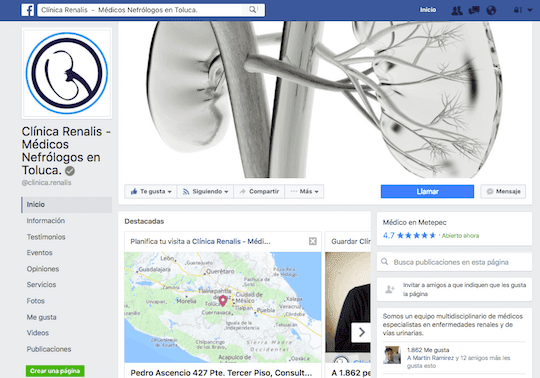
Task: Show next Destacadas card with arrow
Action: [361, 332]
